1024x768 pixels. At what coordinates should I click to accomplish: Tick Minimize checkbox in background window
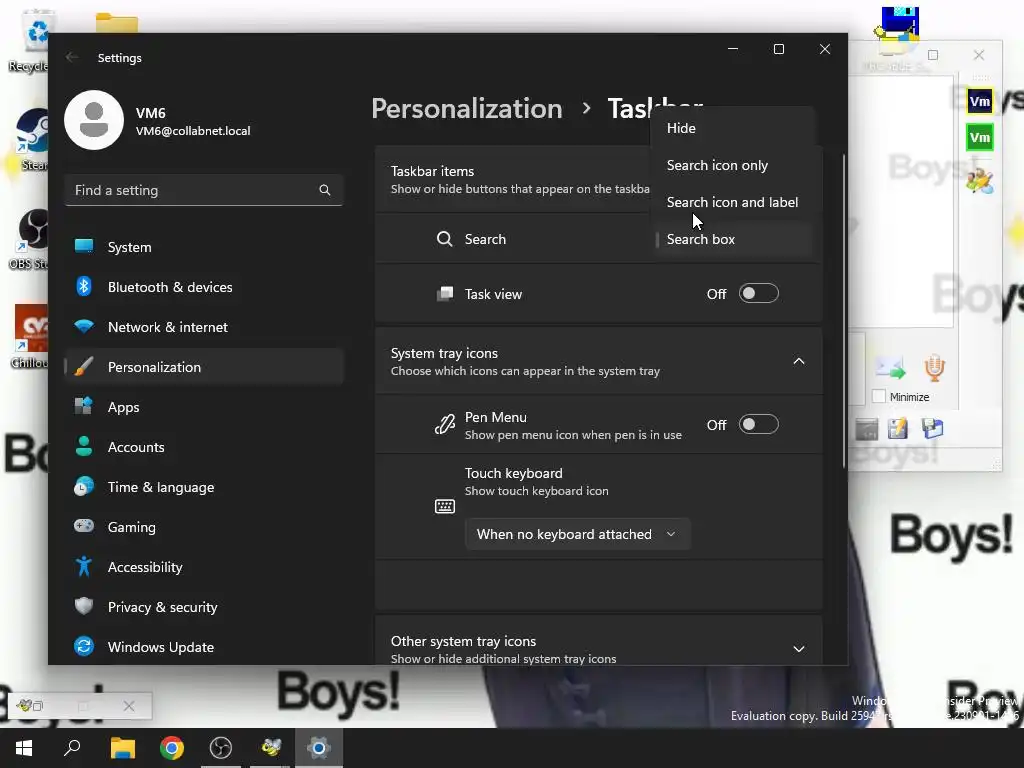[879, 396]
